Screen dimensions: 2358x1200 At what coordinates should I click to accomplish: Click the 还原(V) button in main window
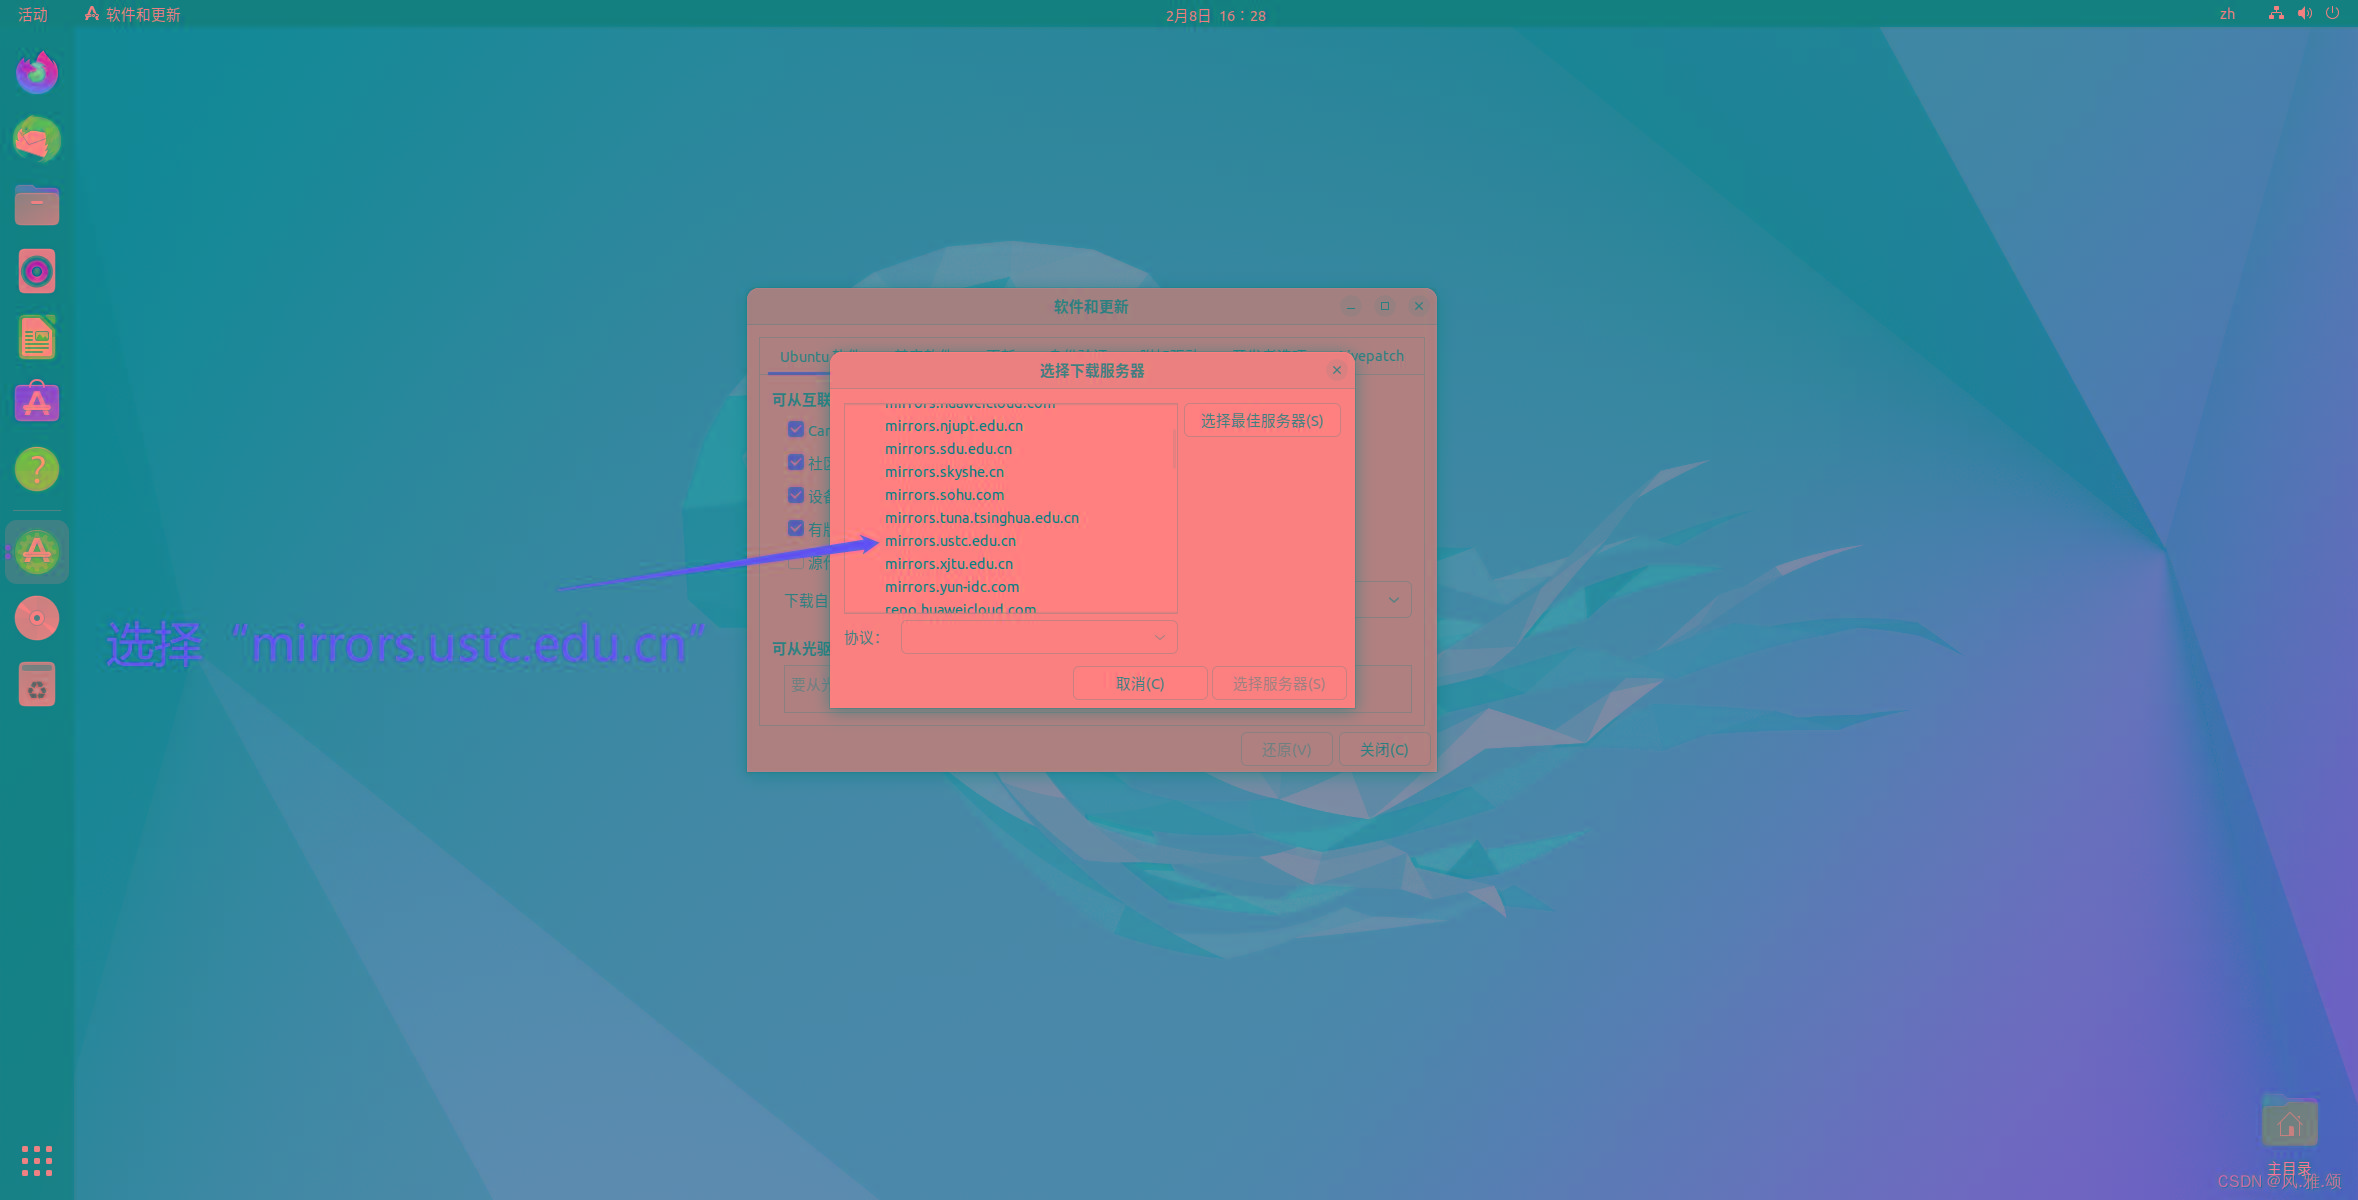[x=1286, y=750]
